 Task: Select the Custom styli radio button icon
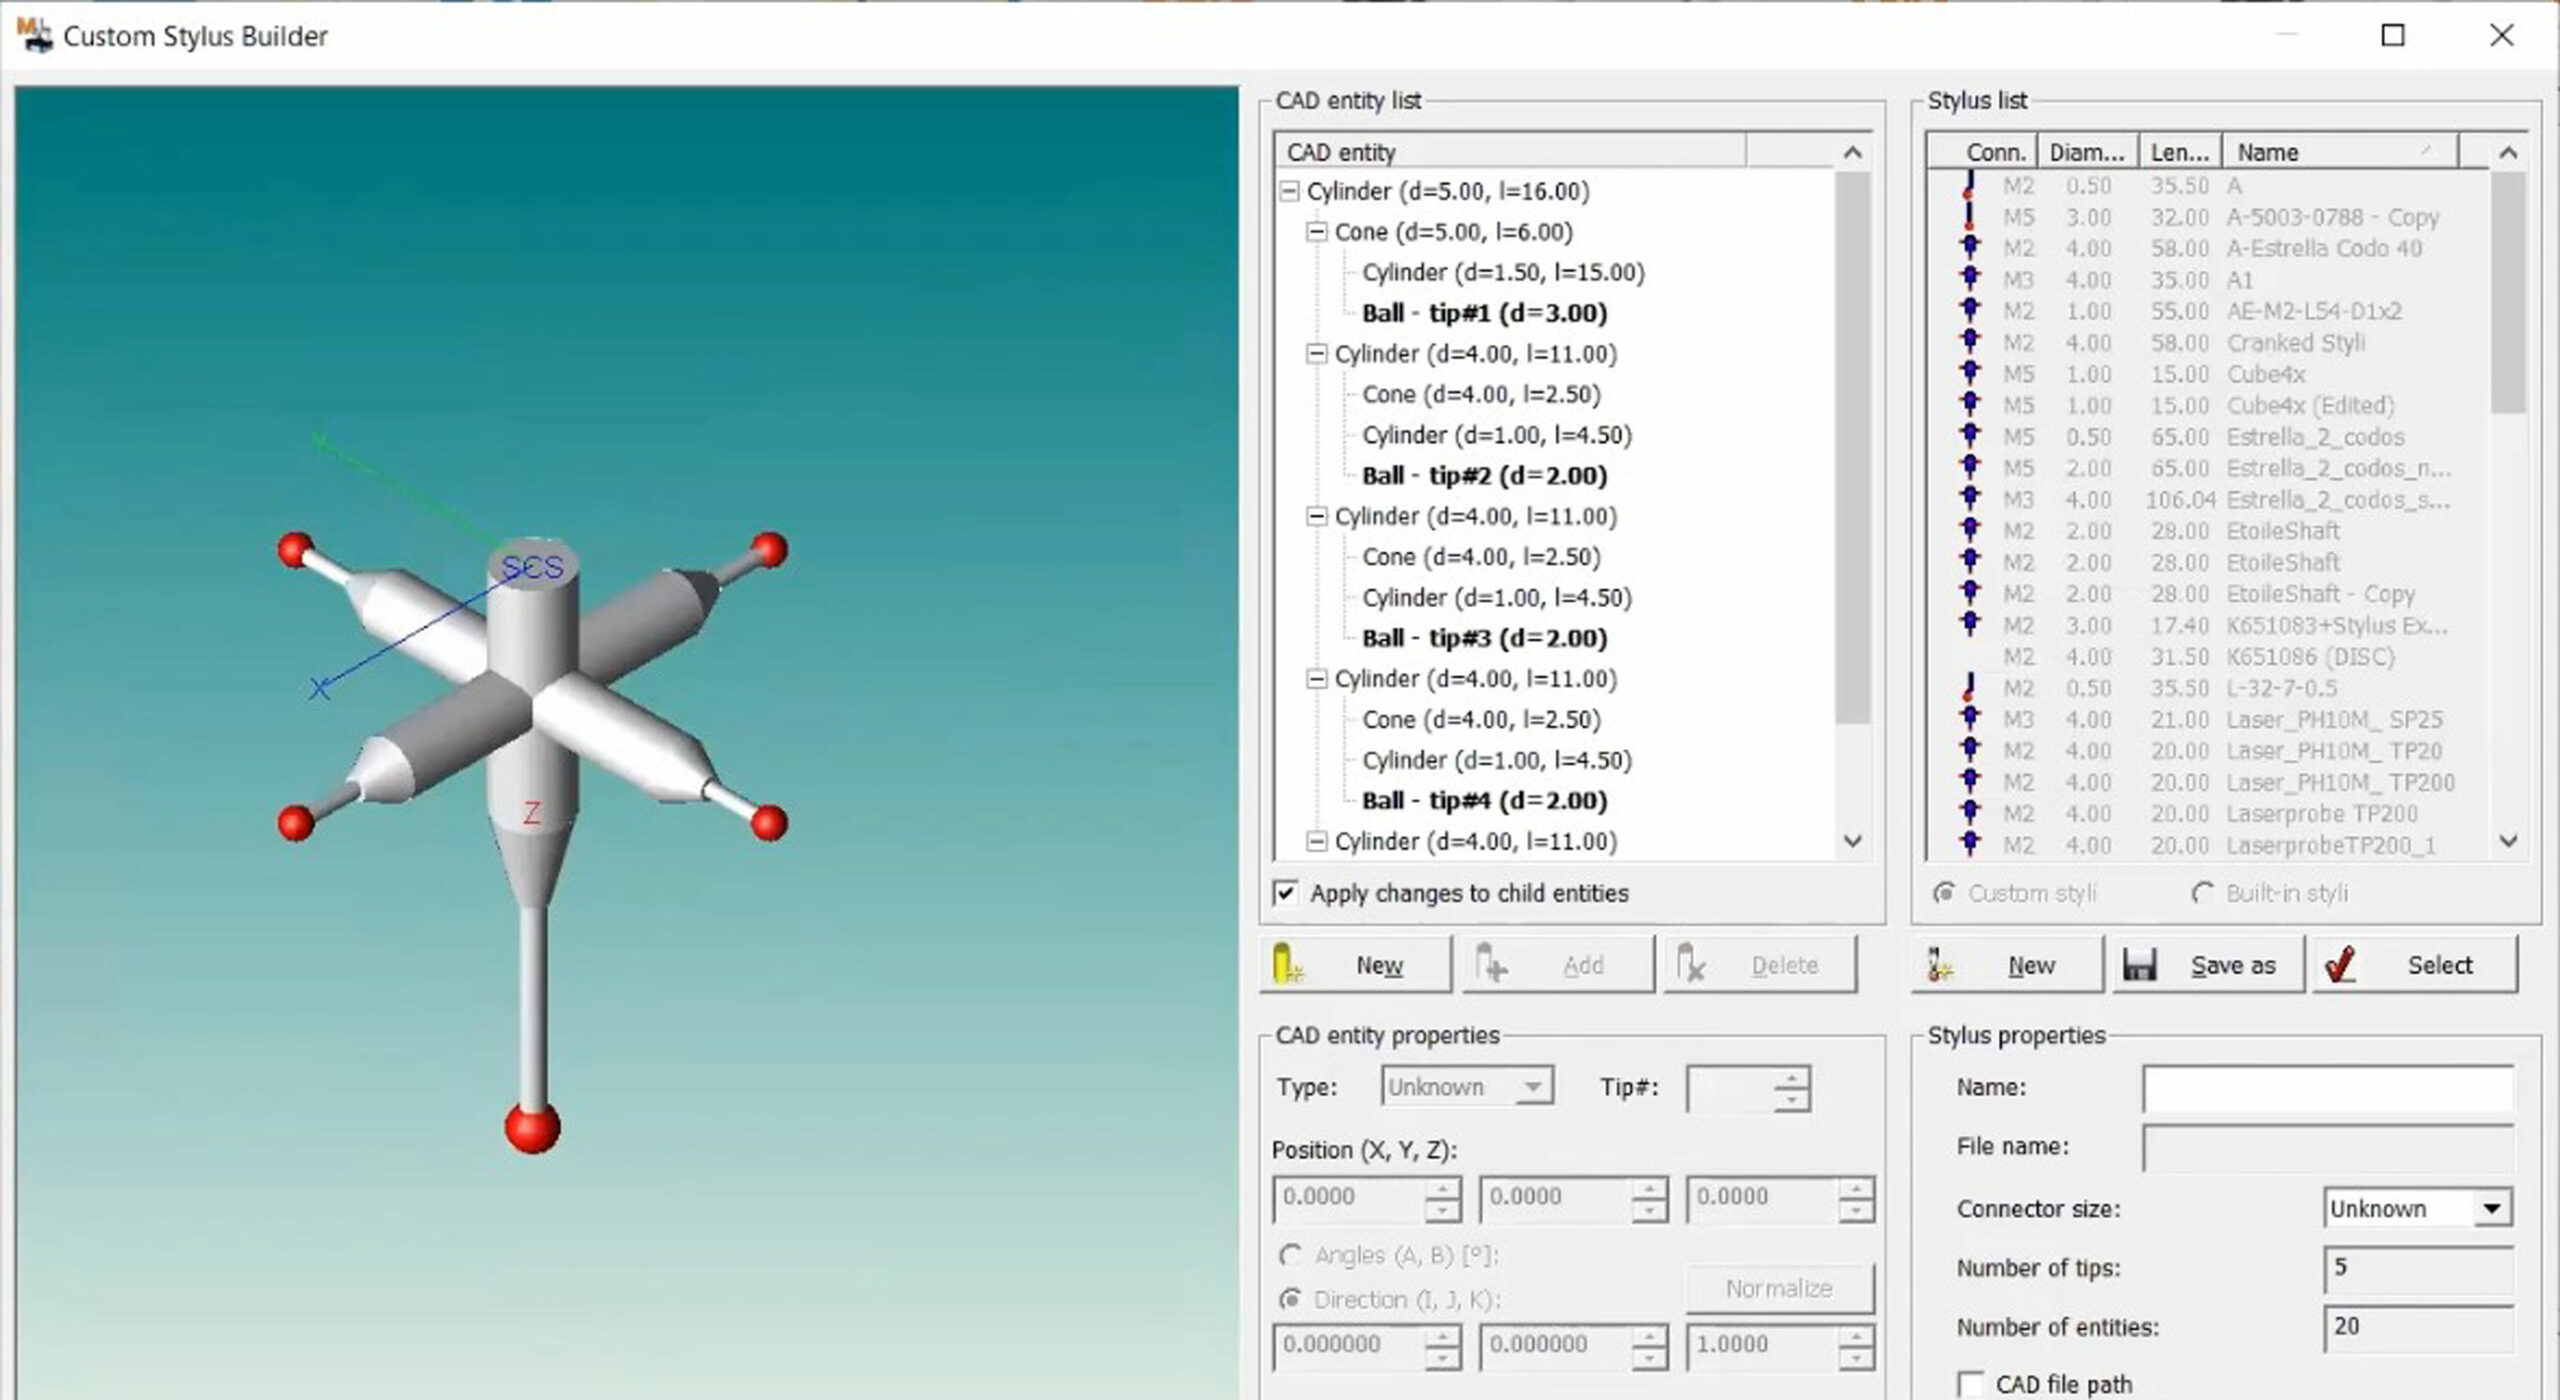click(x=1945, y=893)
